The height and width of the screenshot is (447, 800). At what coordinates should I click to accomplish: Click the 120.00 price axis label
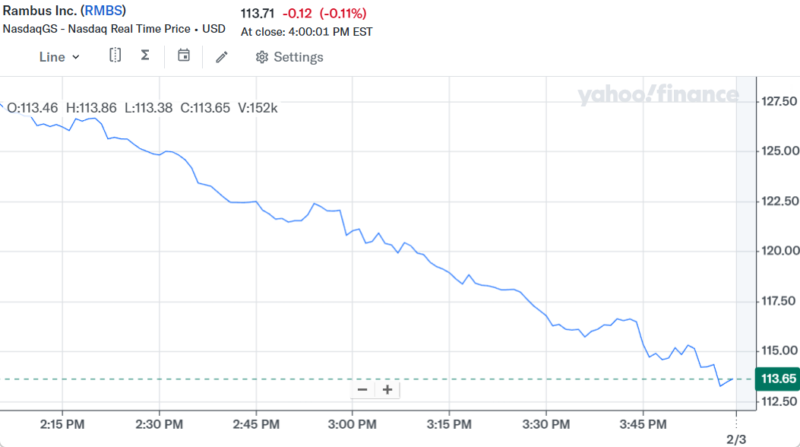779,251
